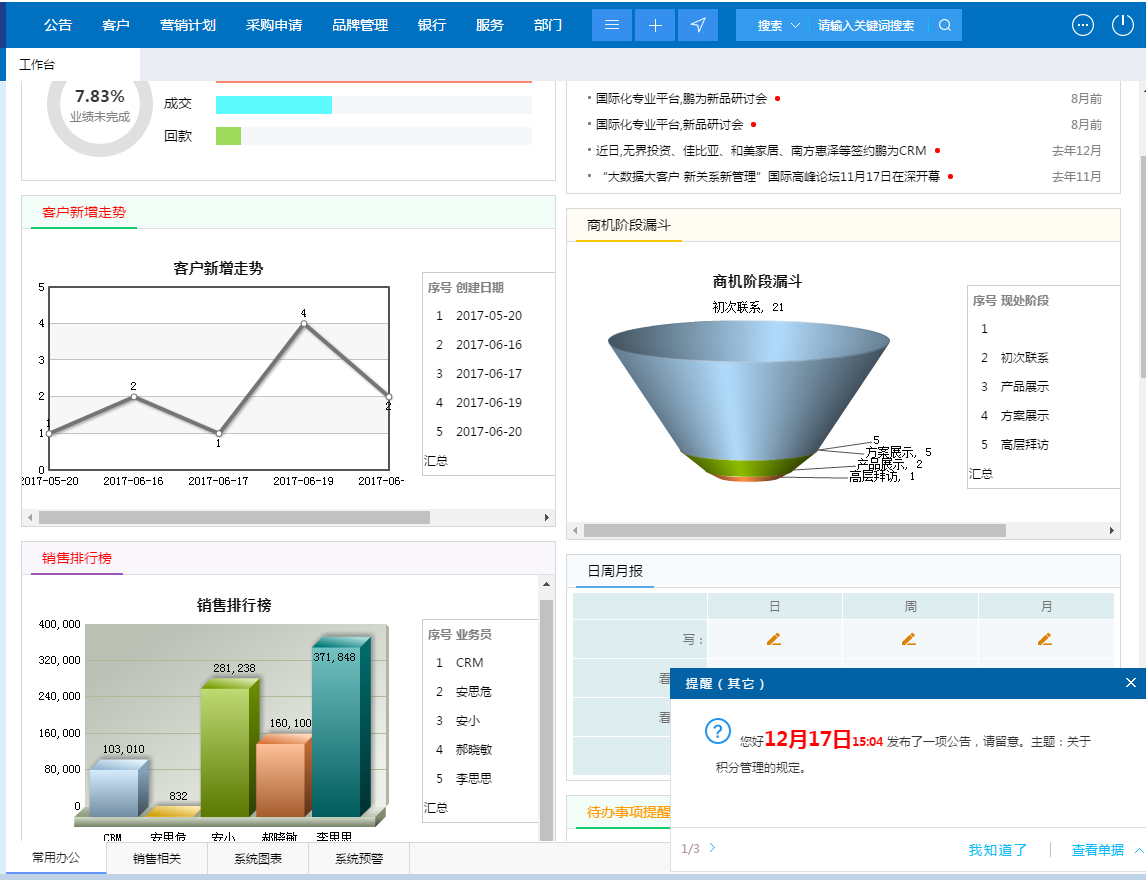Advance reminder with the 1/3 arrow
The image size is (1146, 880).
711,849
